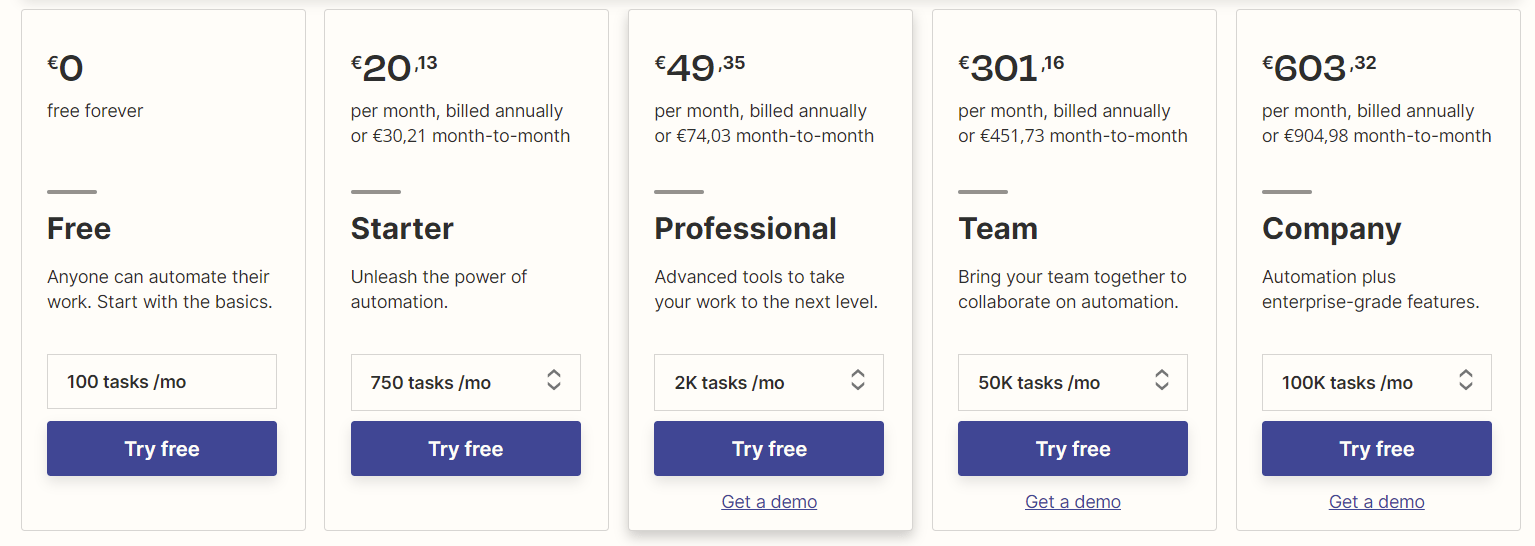
Task: Try the Free plan for free
Action: [x=162, y=449]
